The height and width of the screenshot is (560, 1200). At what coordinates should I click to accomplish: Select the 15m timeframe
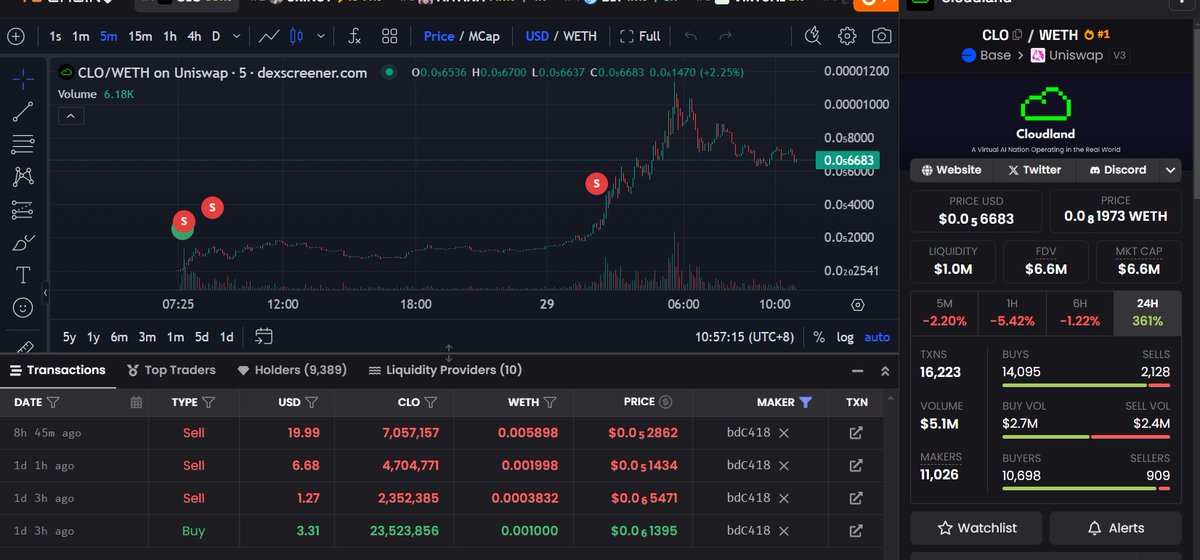coord(140,36)
